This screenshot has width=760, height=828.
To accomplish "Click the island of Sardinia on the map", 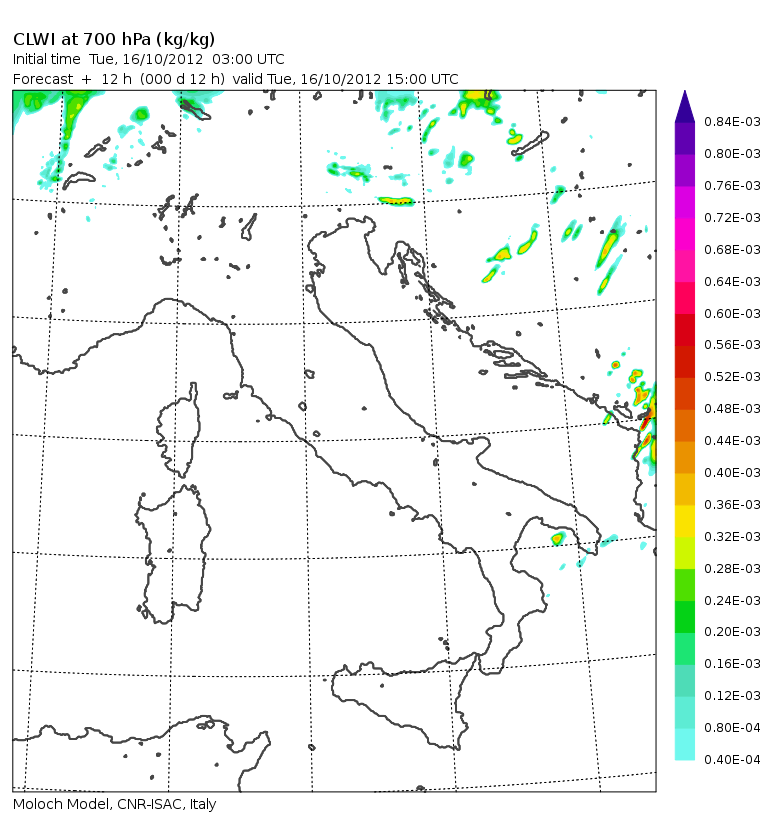I will click(x=174, y=554).
